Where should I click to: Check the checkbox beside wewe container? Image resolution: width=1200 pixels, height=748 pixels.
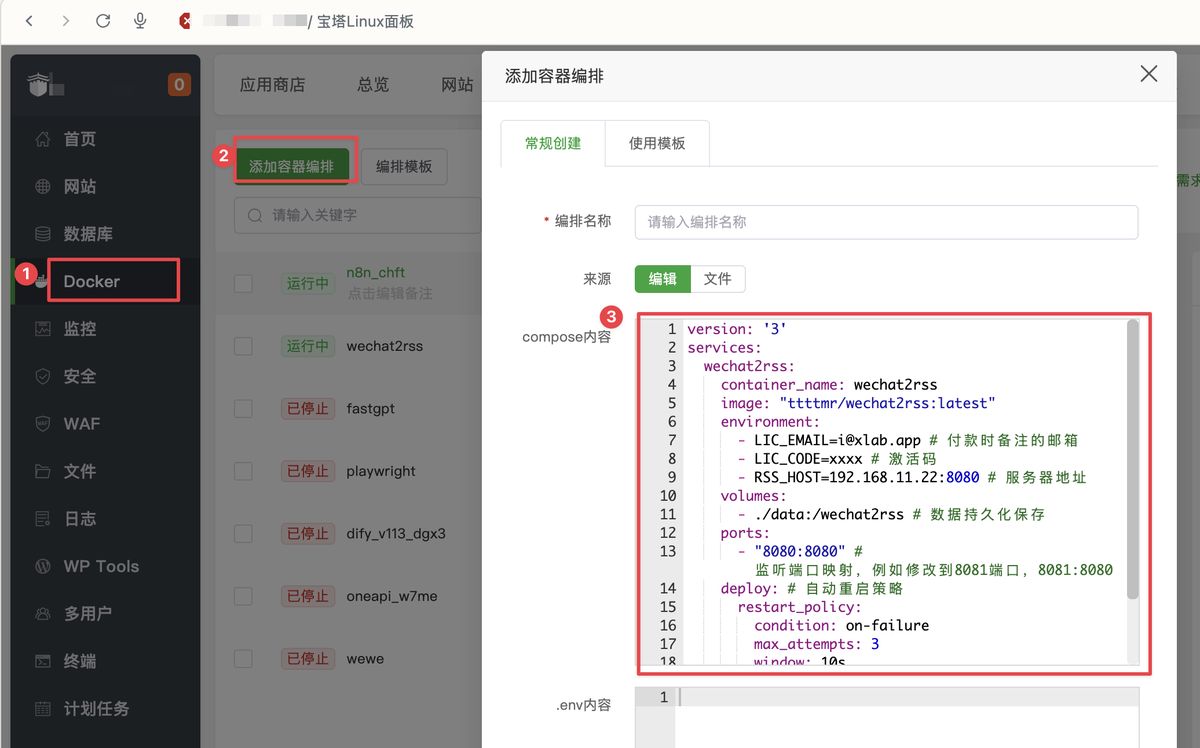[x=243, y=658]
